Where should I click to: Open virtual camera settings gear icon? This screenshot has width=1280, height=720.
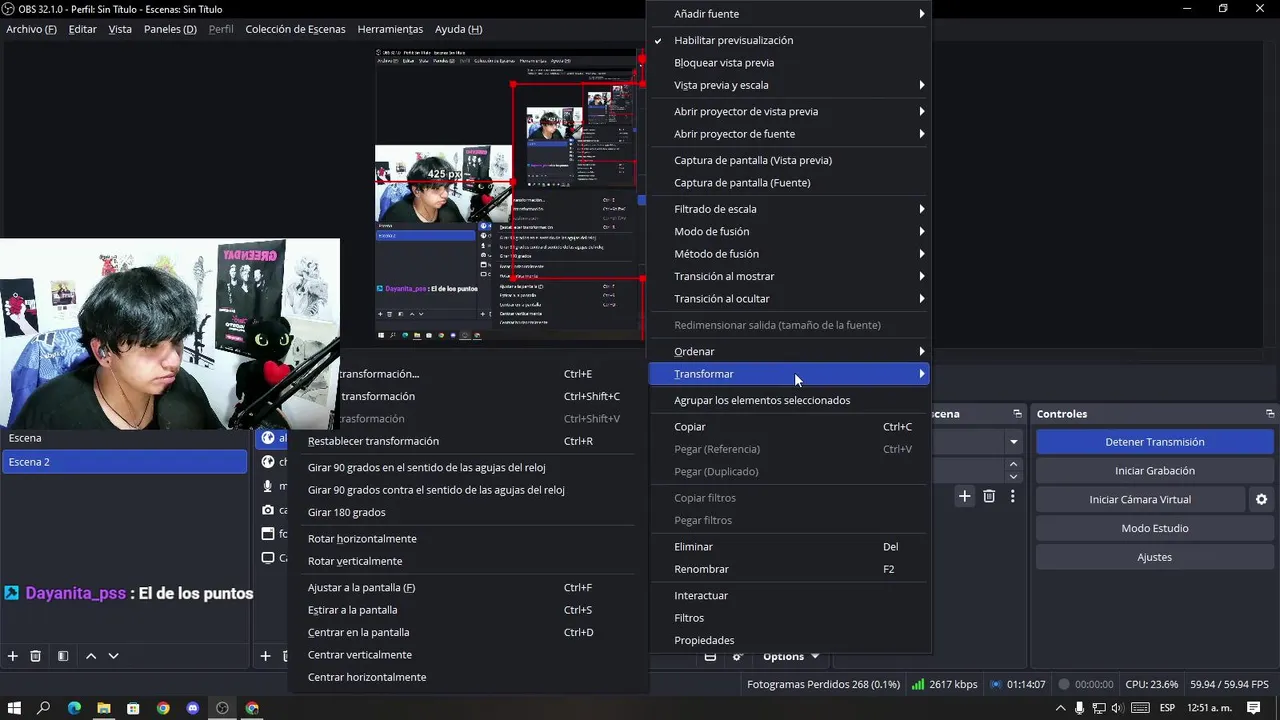click(1261, 499)
